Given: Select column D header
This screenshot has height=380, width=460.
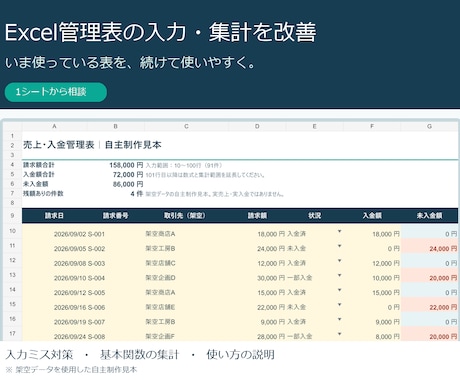Looking at the screenshot, I should coord(257,126).
